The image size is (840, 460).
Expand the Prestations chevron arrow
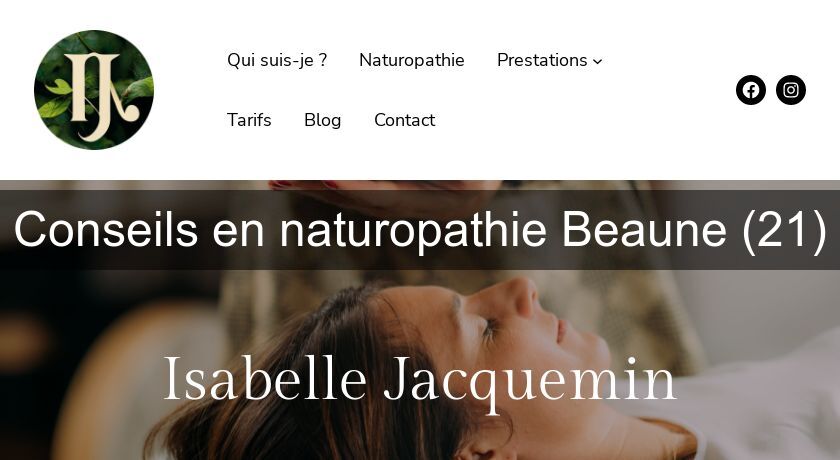click(x=597, y=62)
